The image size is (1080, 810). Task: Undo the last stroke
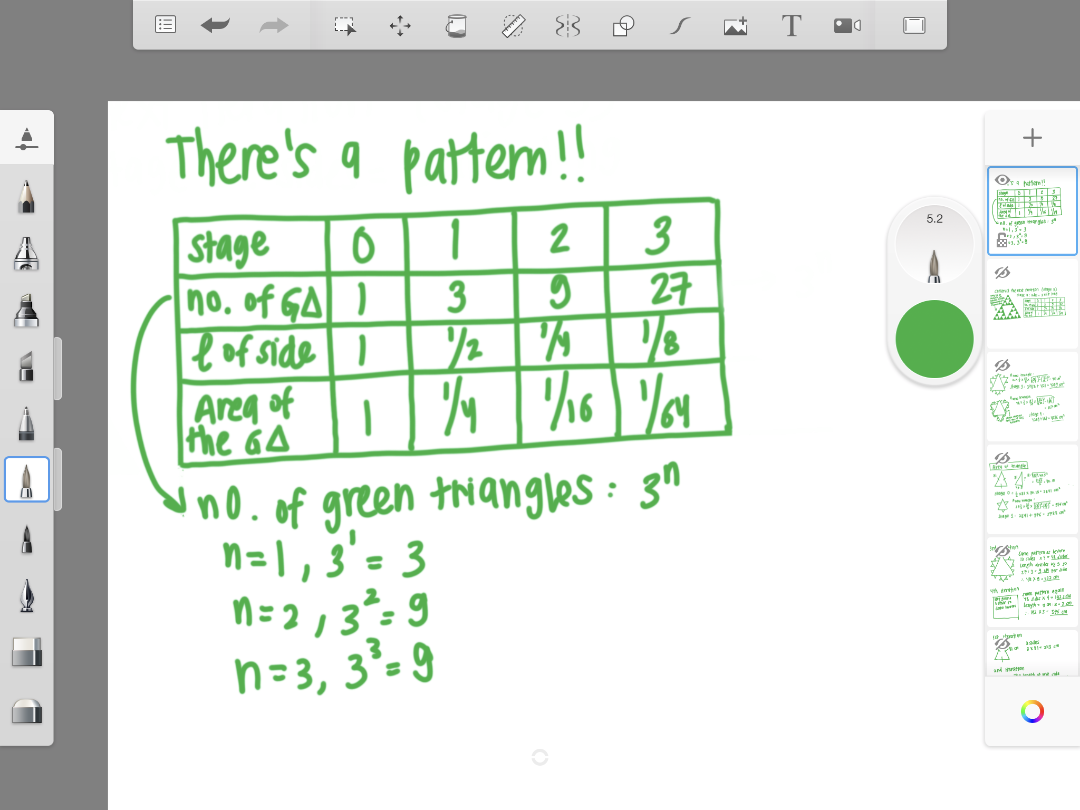pos(215,26)
